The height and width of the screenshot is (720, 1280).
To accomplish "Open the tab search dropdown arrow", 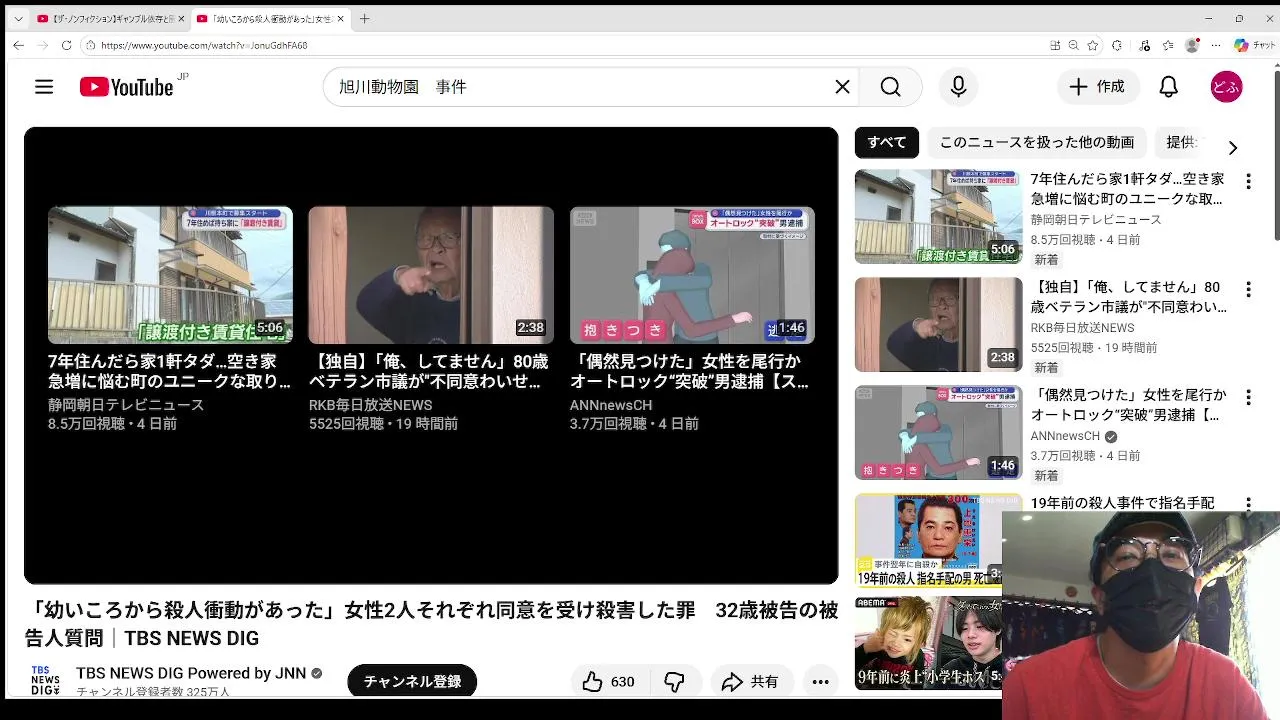I will click(18, 18).
